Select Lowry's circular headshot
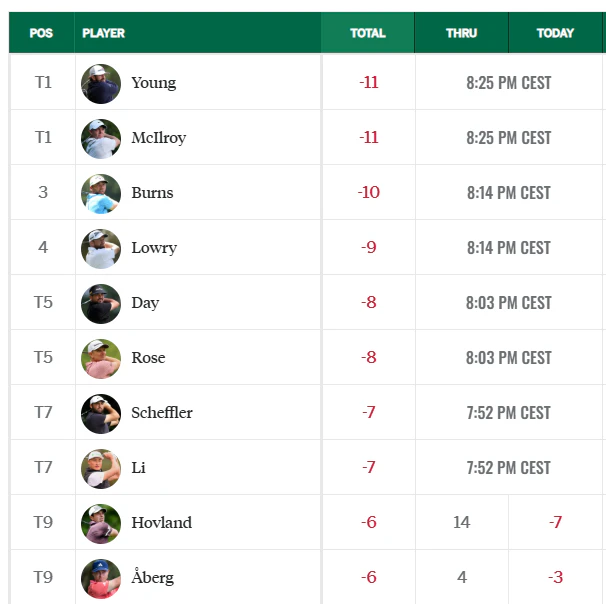Screen dimensions: 606x604 (x=101, y=248)
